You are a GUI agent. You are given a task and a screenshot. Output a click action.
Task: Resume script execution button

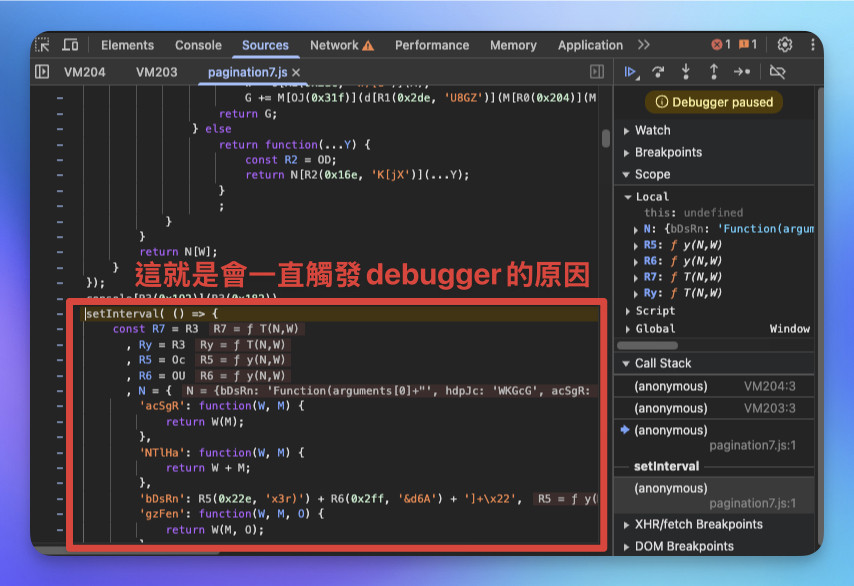coord(631,72)
